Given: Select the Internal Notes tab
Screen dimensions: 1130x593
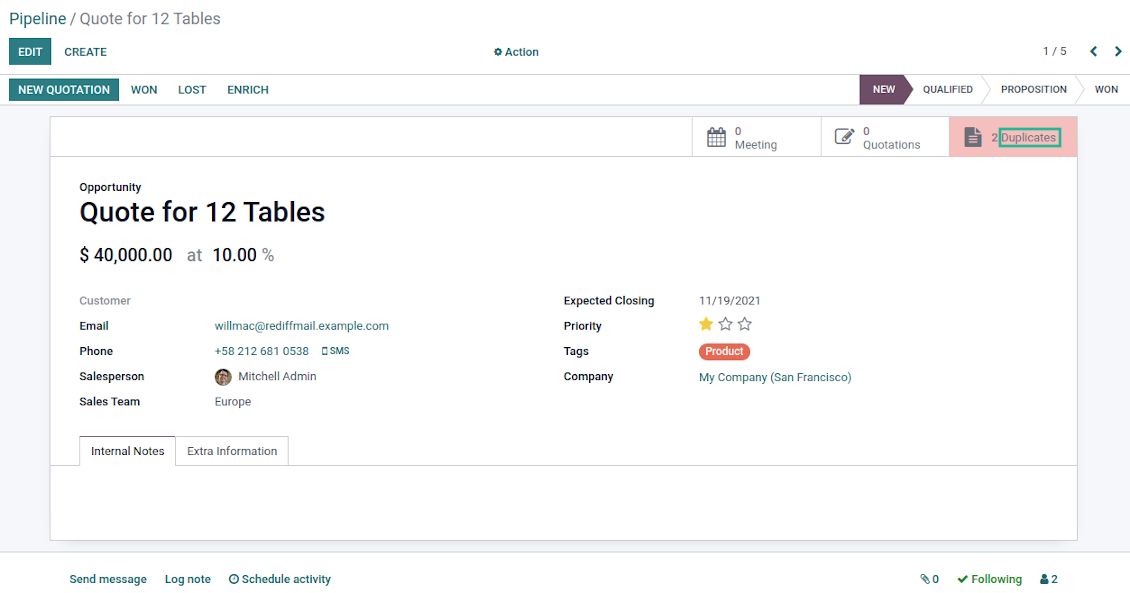Looking at the screenshot, I should (x=127, y=451).
